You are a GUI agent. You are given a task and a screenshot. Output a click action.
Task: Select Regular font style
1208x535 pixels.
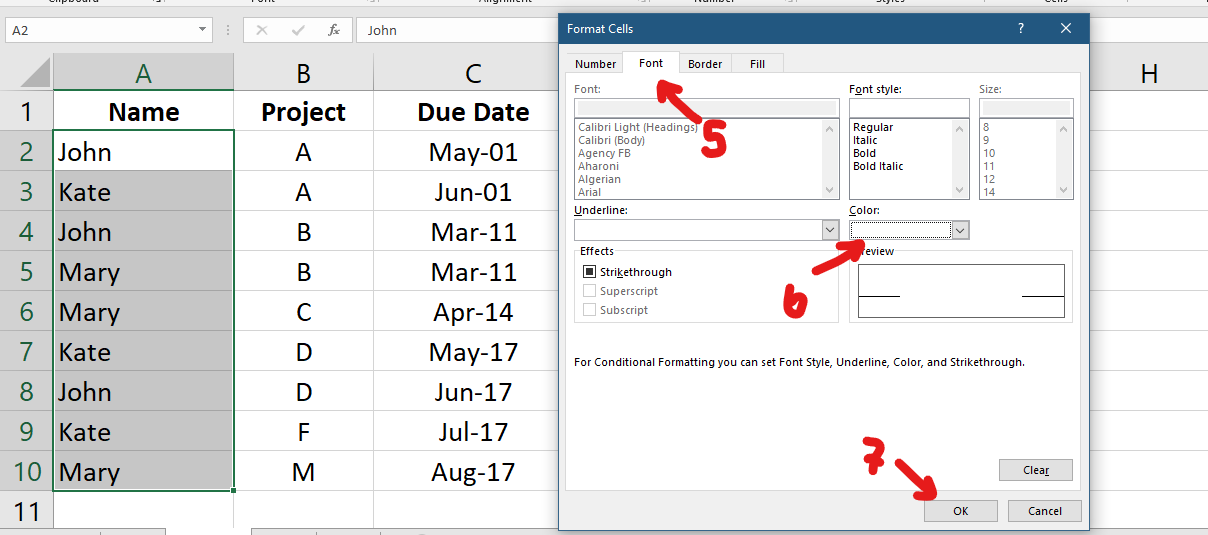[873, 127]
